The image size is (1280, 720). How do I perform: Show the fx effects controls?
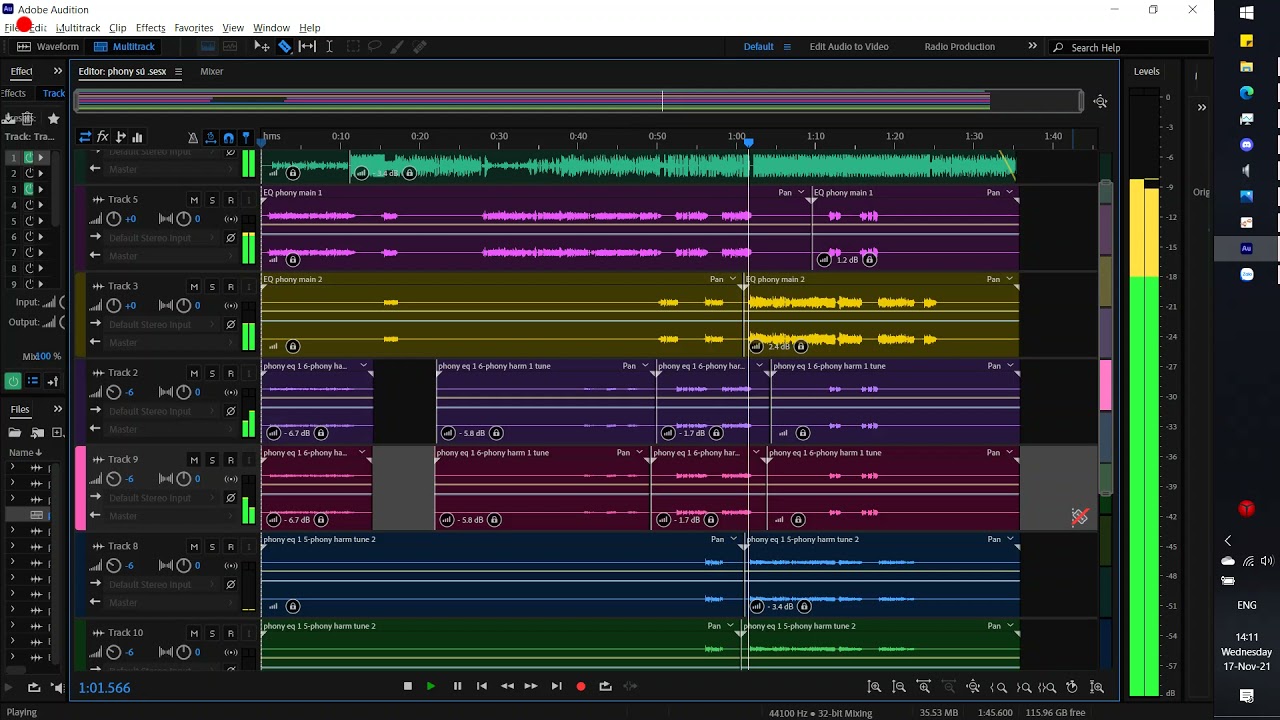point(102,137)
